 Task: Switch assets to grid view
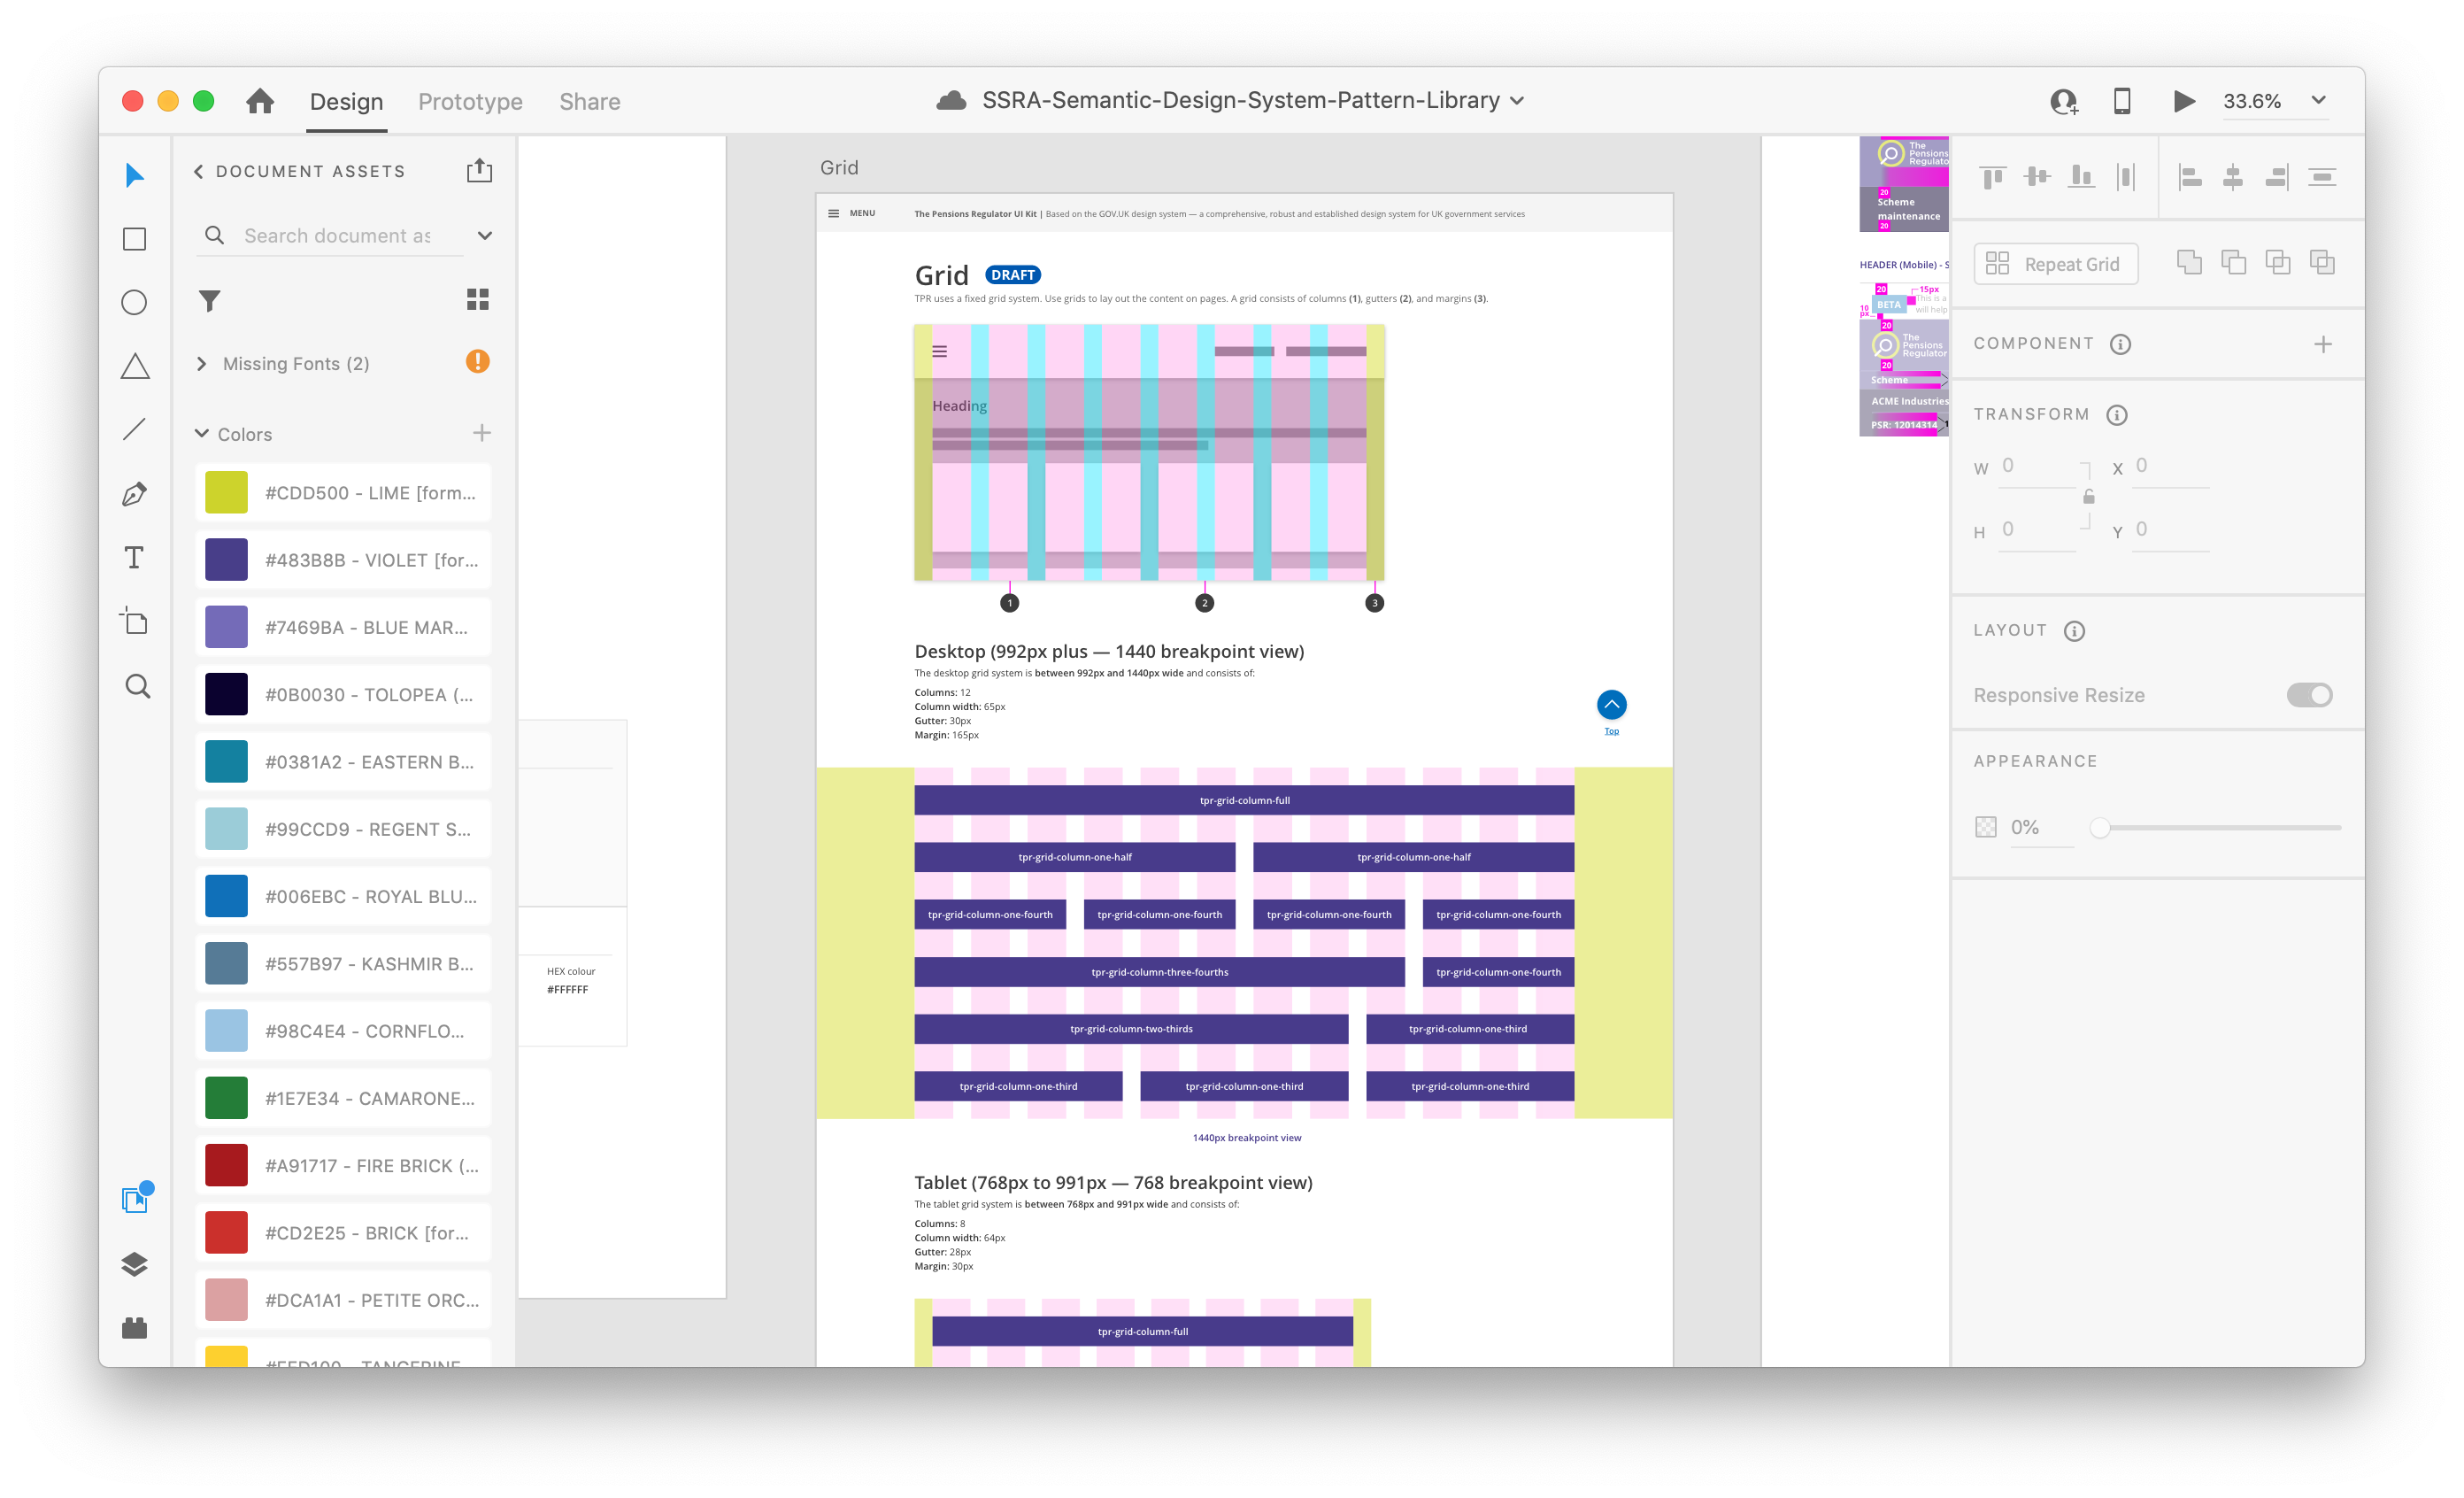(x=478, y=300)
